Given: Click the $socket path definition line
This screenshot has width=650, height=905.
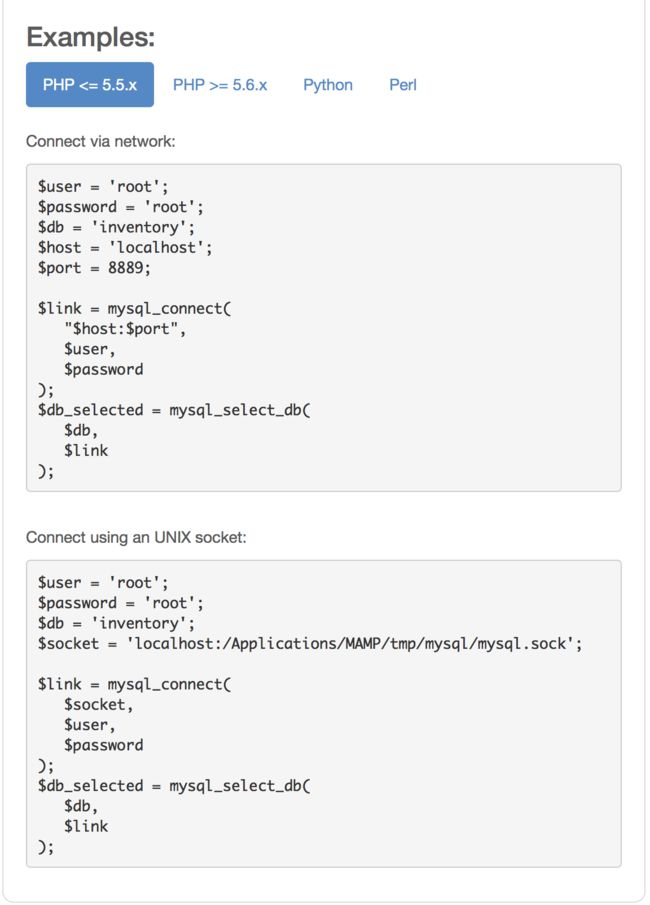Looking at the screenshot, I should click(310, 644).
